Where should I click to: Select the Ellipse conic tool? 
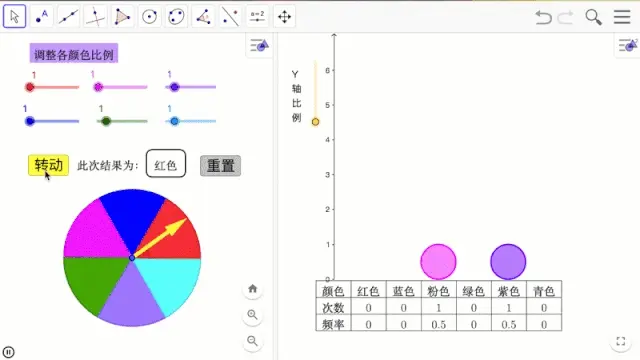point(176,16)
